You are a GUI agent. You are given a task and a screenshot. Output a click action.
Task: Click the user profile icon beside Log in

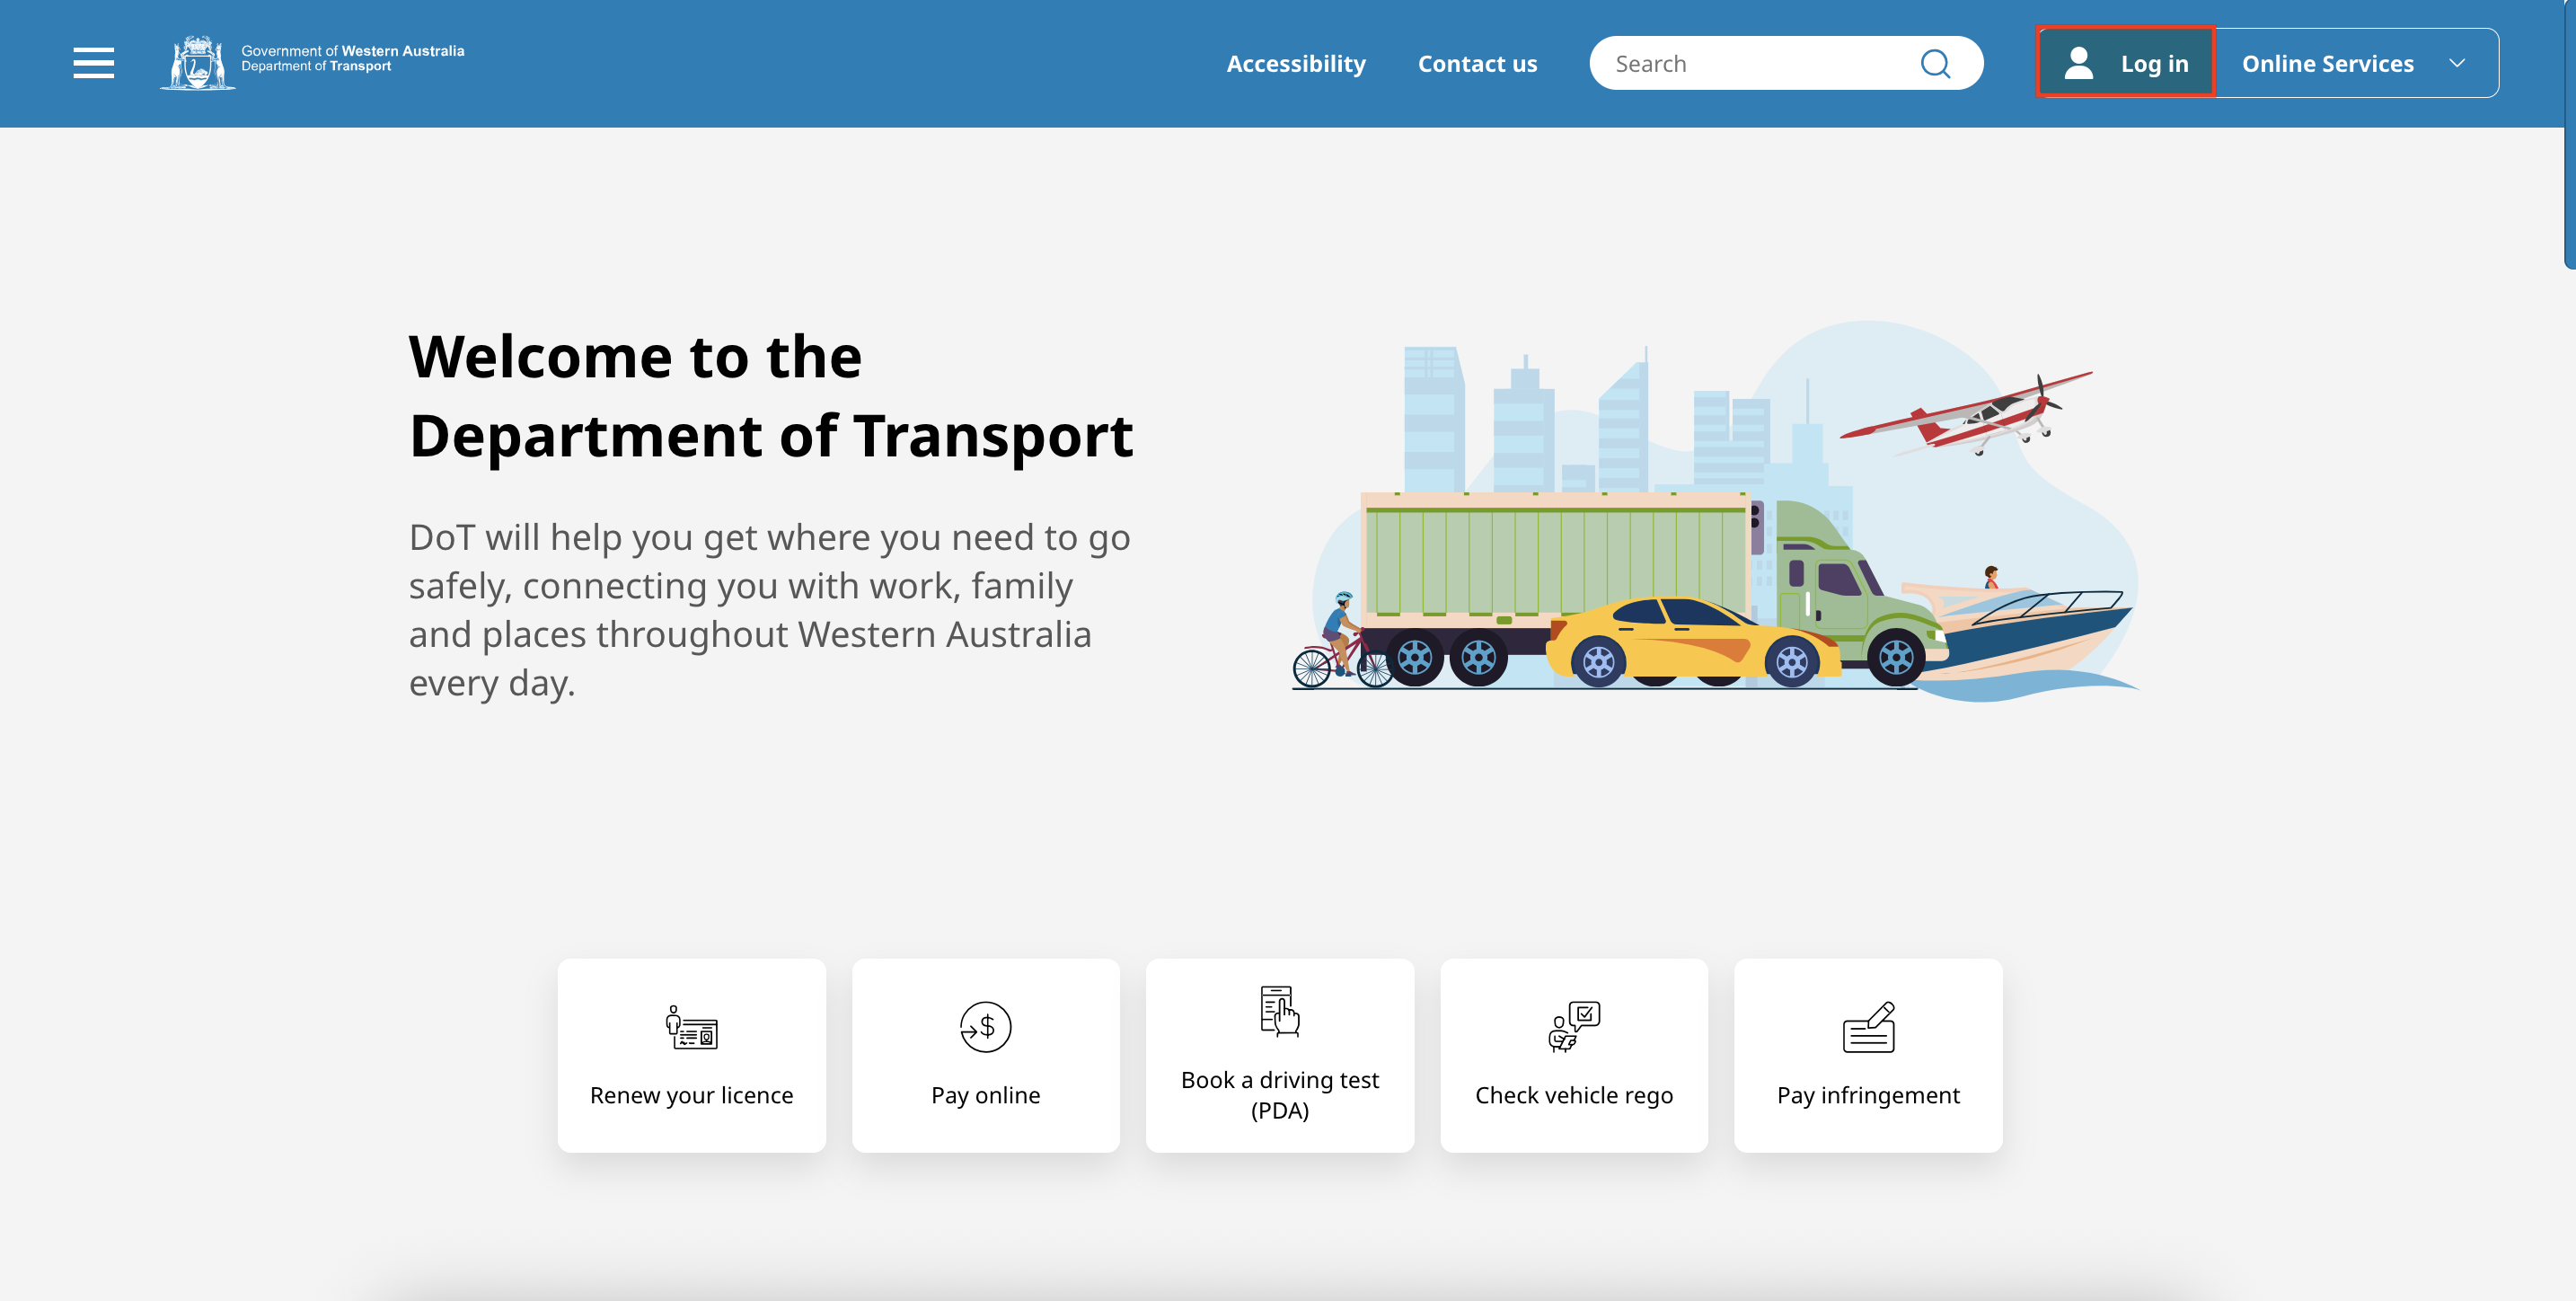coord(2078,63)
